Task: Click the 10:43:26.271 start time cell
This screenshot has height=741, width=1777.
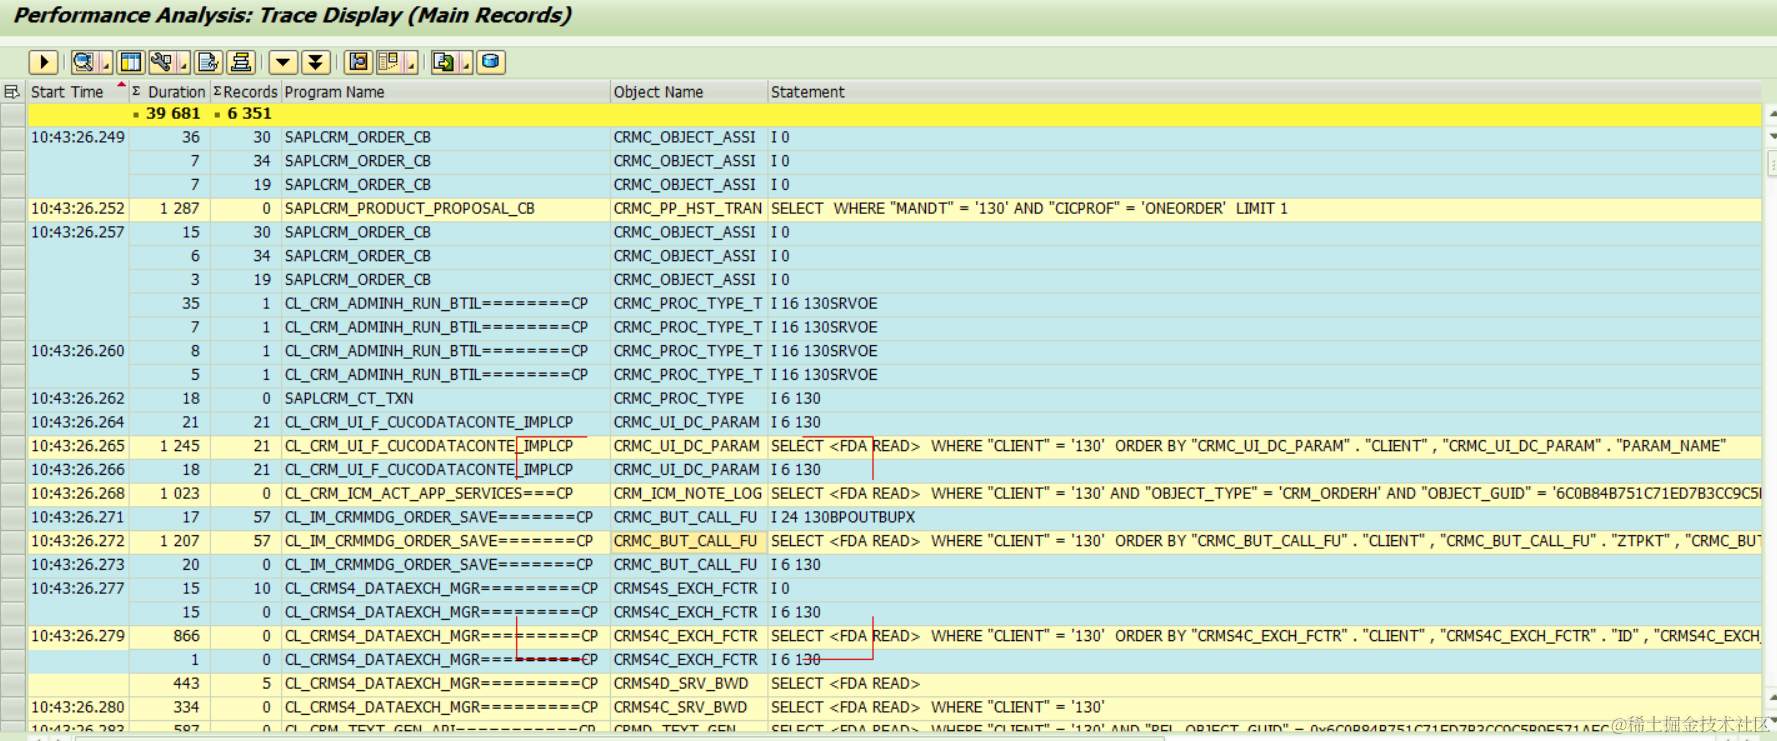Action: tap(78, 517)
